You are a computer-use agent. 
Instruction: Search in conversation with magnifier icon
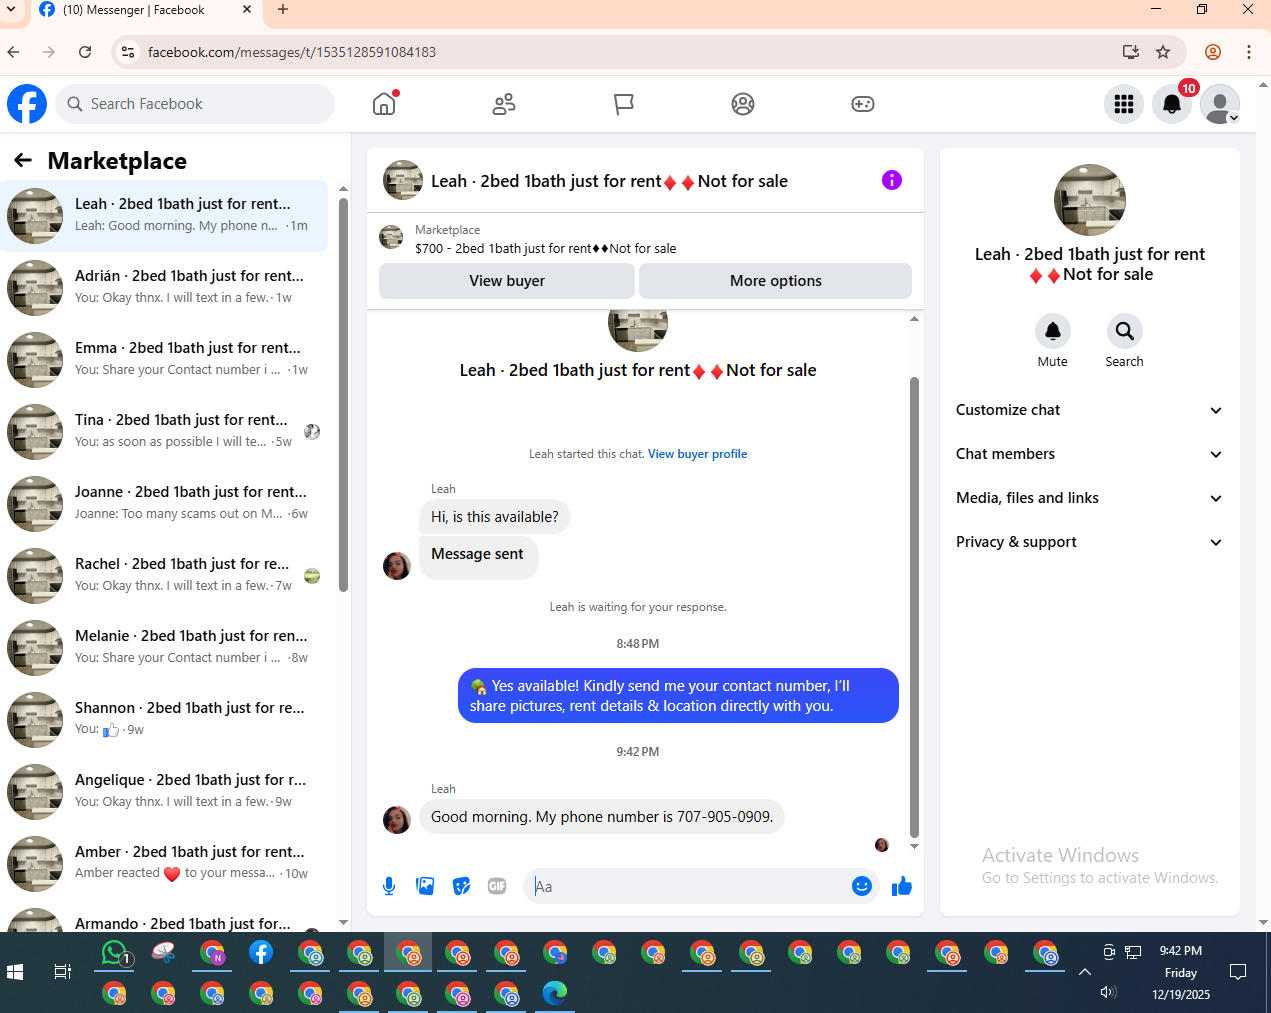(x=1124, y=331)
